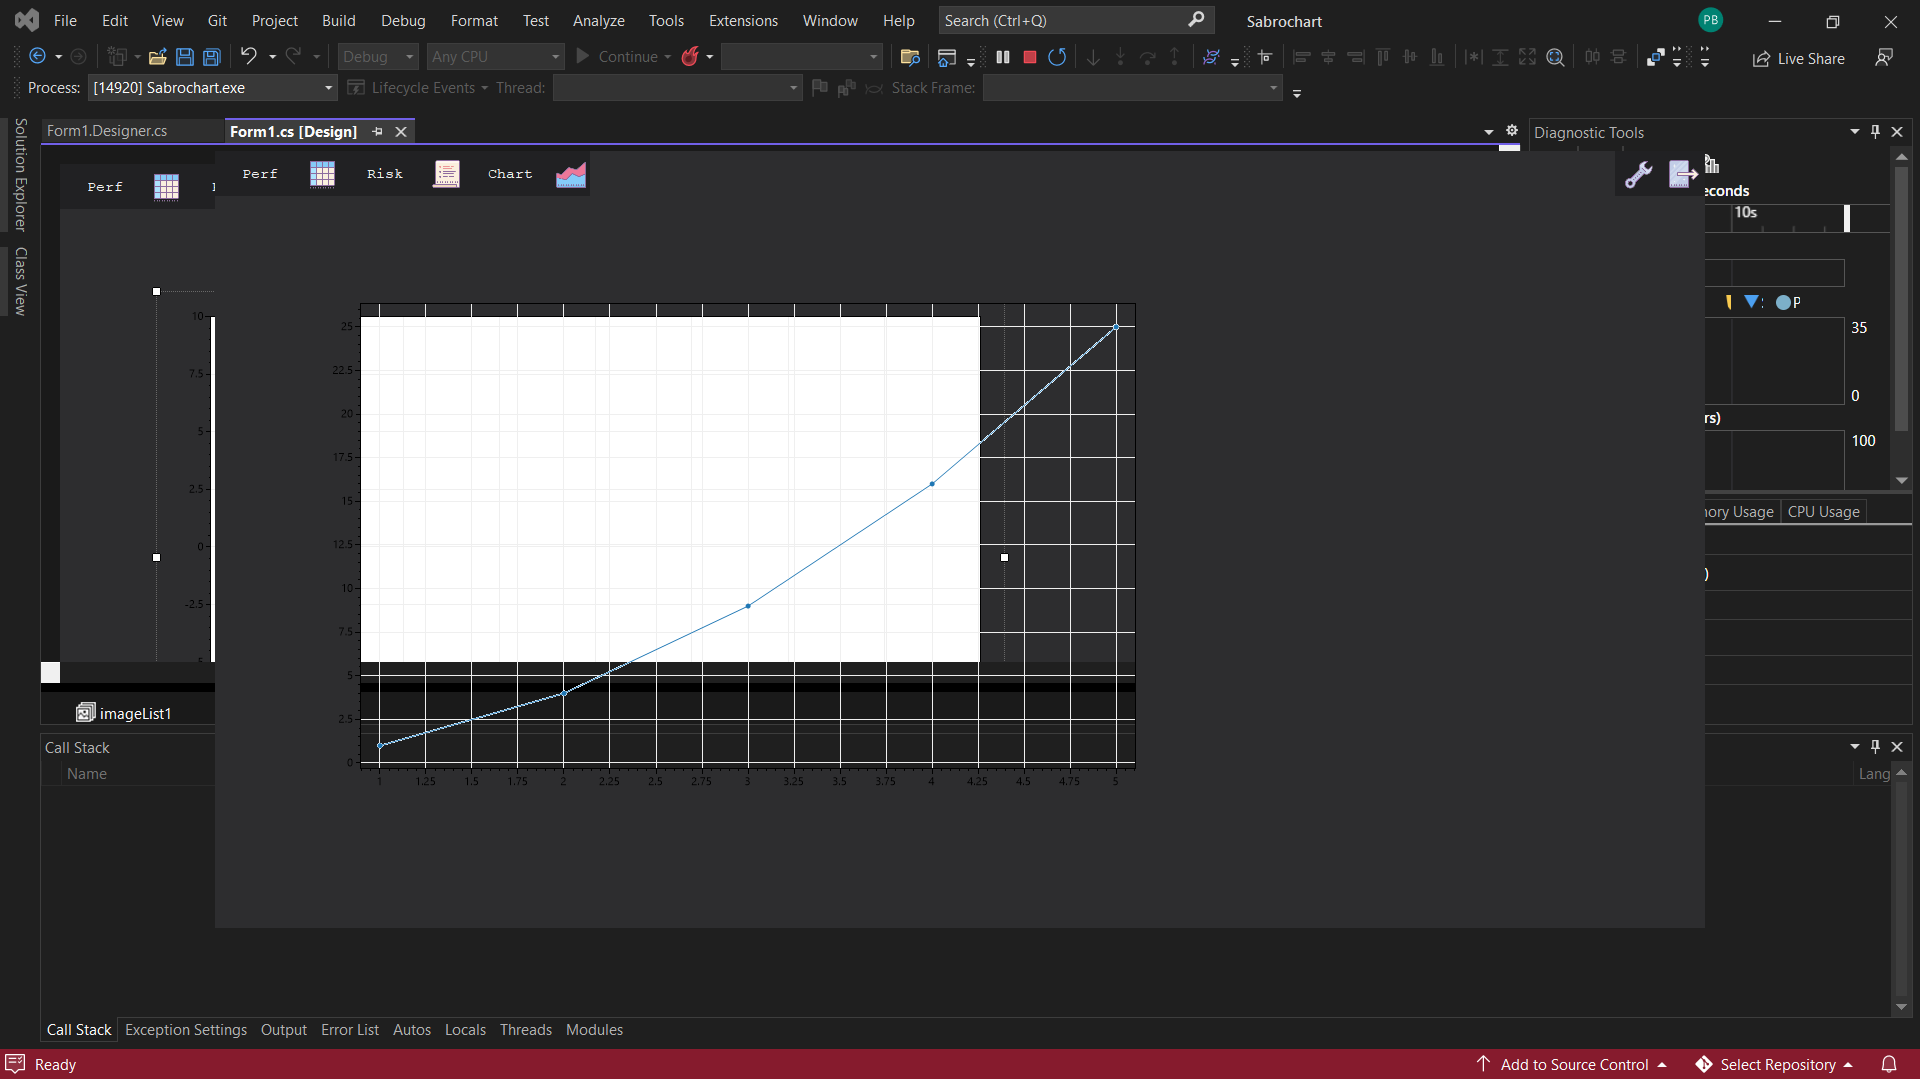Click the Hot Reload flame icon
The width and height of the screenshot is (1920, 1080).
[690, 57]
